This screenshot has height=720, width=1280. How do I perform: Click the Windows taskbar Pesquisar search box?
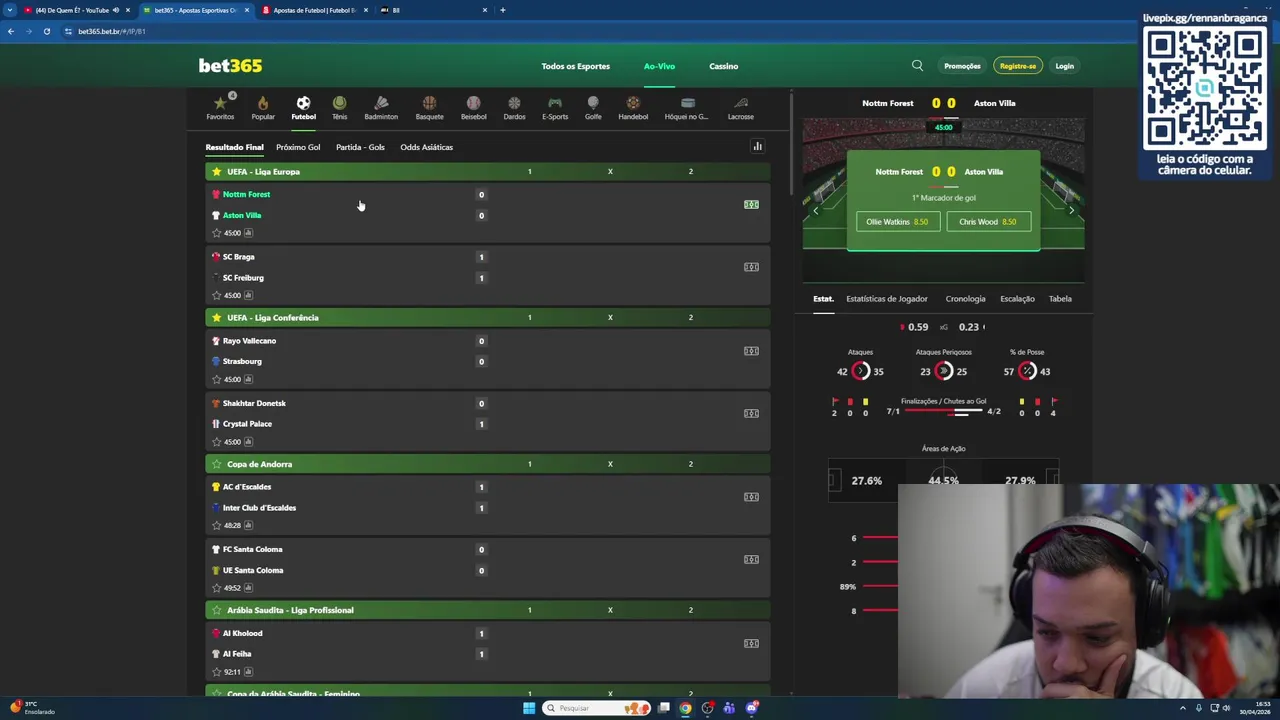[x=598, y=708]
